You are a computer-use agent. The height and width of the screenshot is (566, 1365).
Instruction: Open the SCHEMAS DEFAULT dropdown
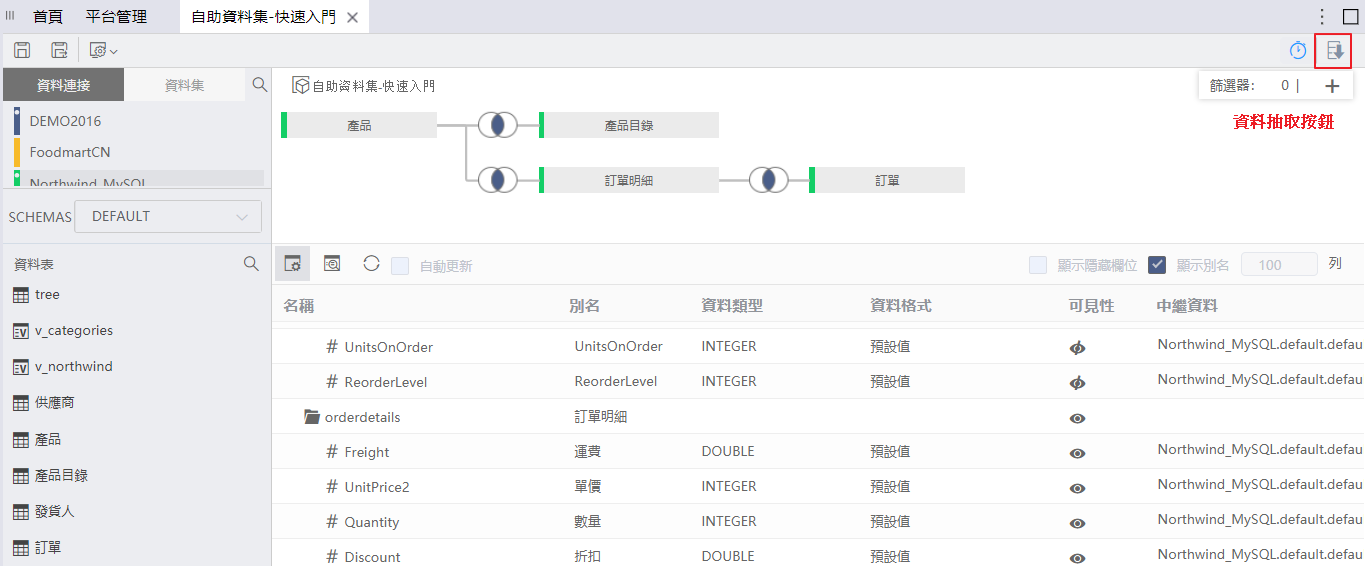pyautogui.click(x=168, y=216)
